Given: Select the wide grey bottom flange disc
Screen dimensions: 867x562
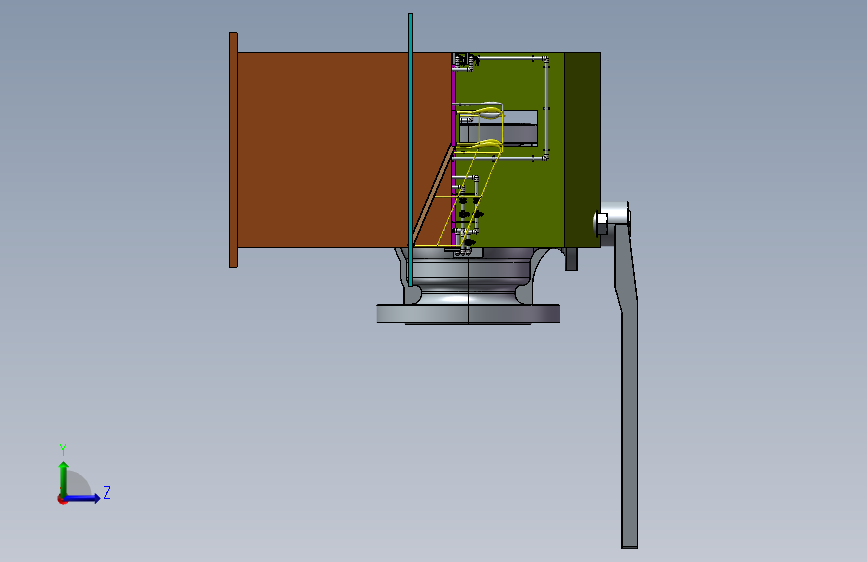Looking at the screenshot, I should (468, 314).
